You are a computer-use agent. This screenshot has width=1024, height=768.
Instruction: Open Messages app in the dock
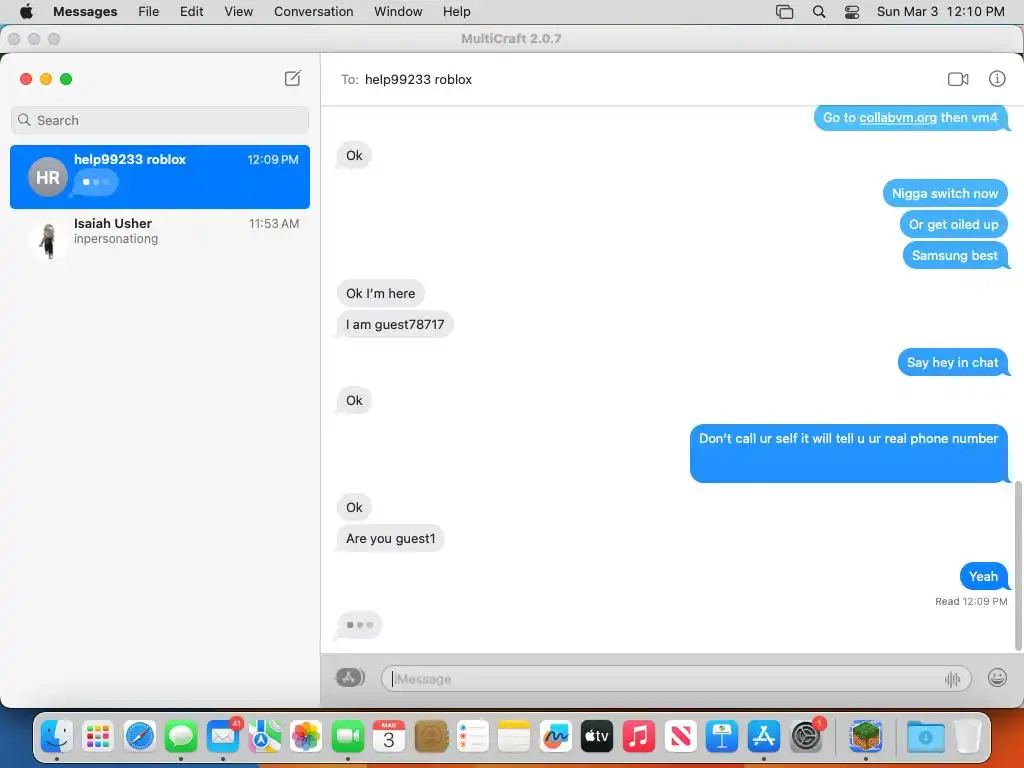(181, 737)
